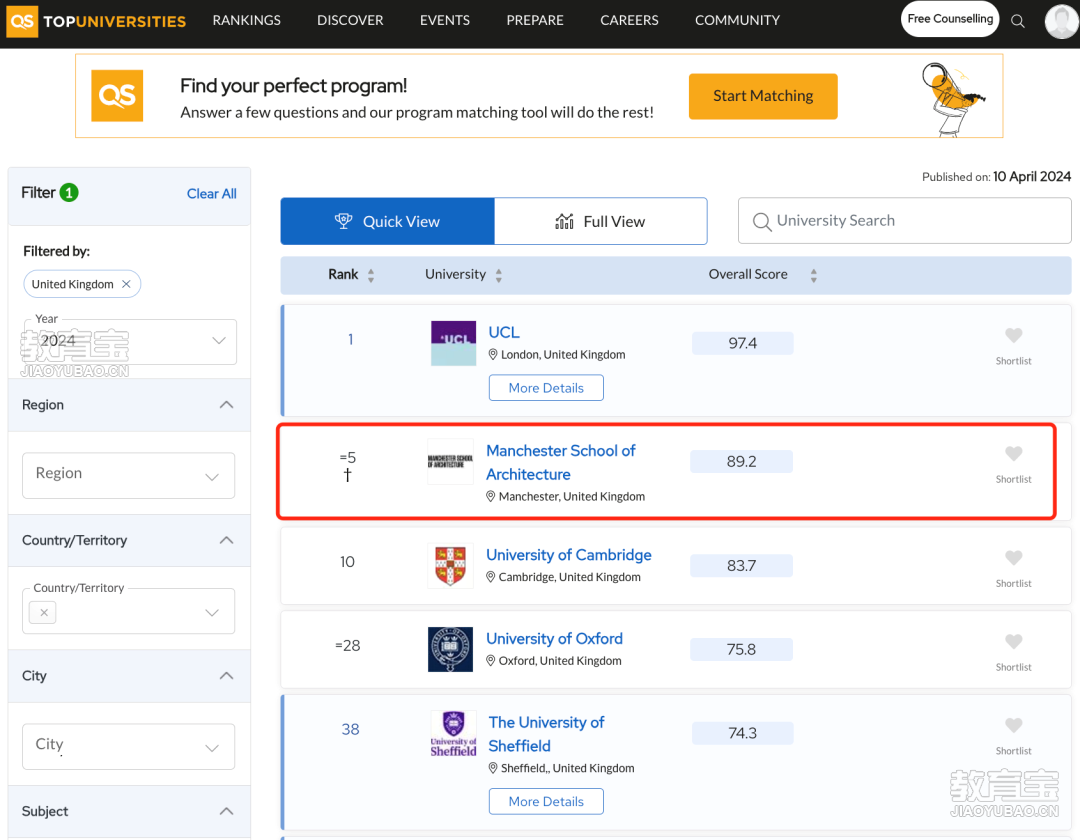Remove the United Kingdom filter chip

pos(126,284)
